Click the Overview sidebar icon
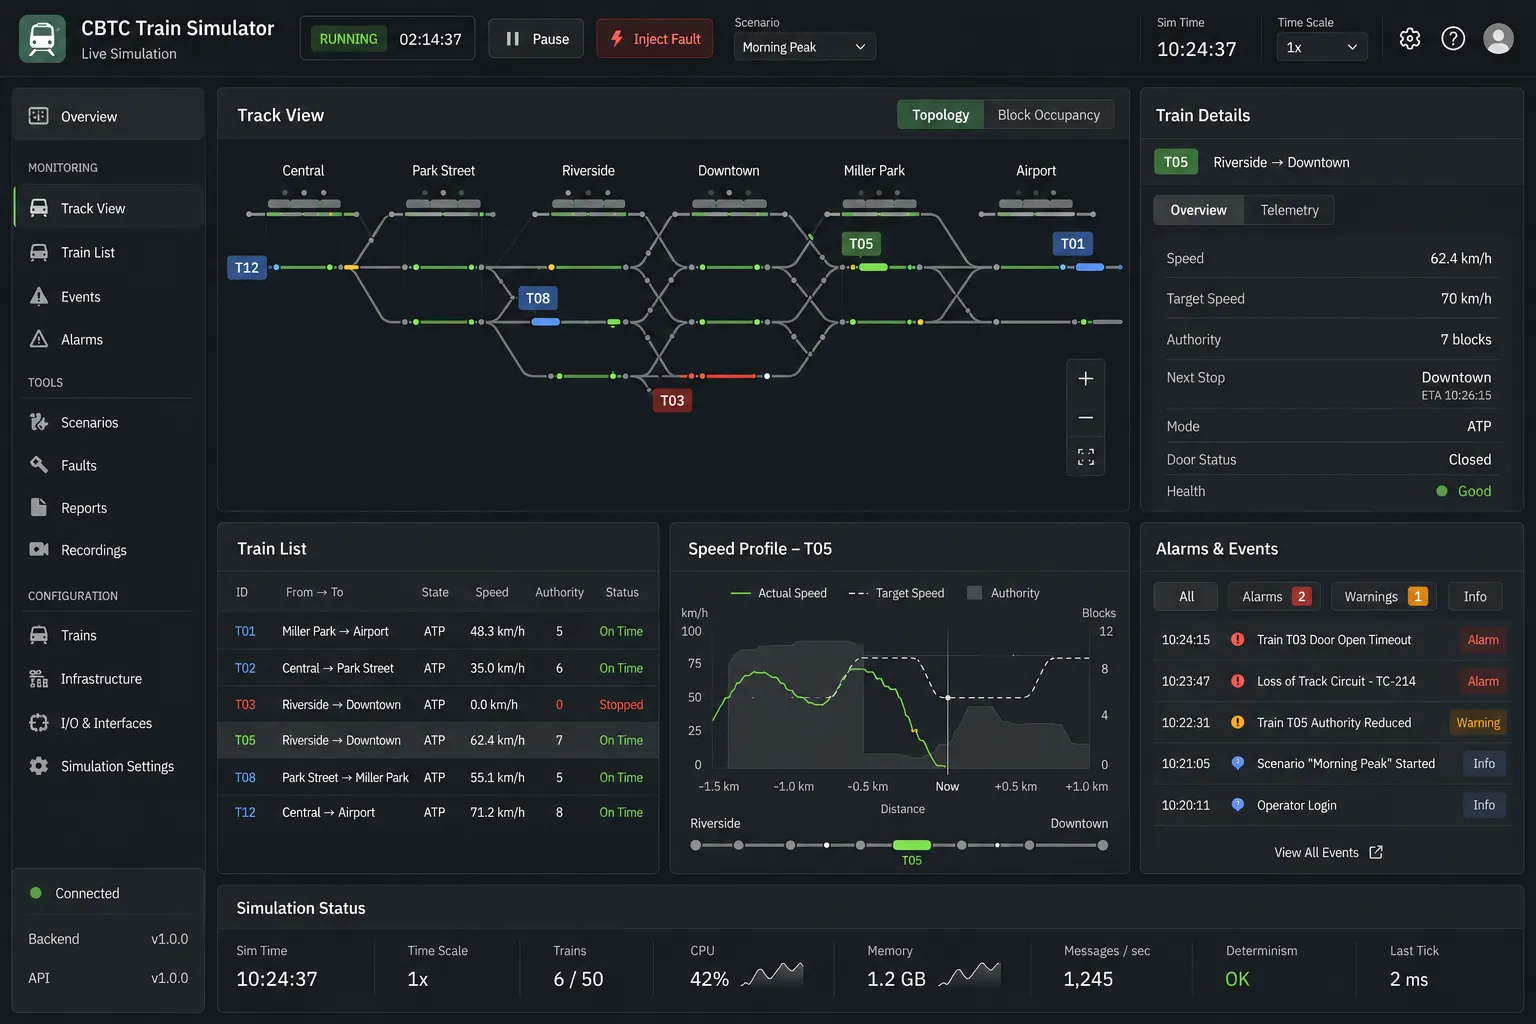This screenshot has height=1024, width=1536. tap(38, 116)
